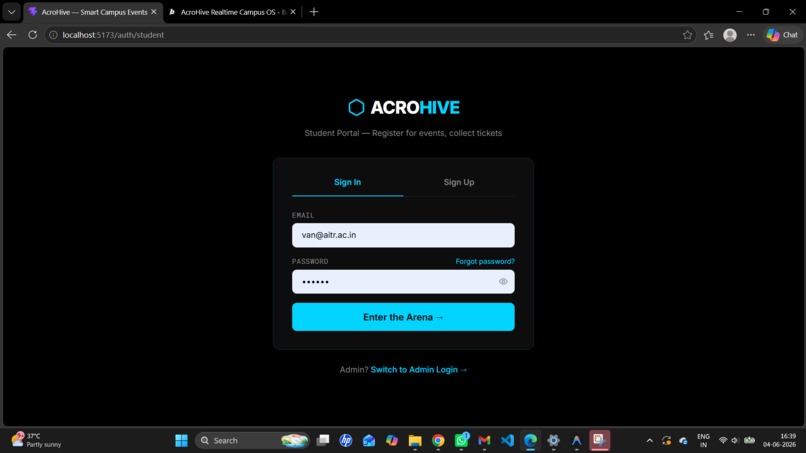806x453 pixels.
Task: Close AcroHive Realtime Campus OS tab
Action: click(x=293, y=12)
